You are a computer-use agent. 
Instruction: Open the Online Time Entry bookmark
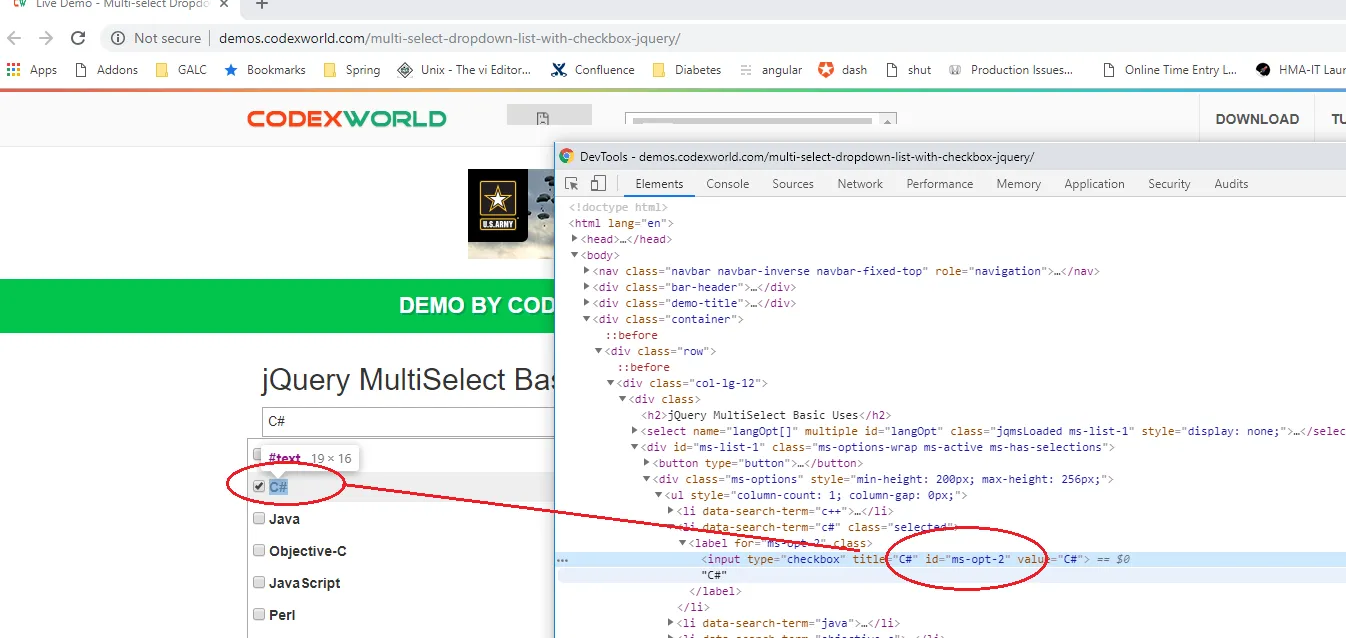click(x=1169, y=70)
